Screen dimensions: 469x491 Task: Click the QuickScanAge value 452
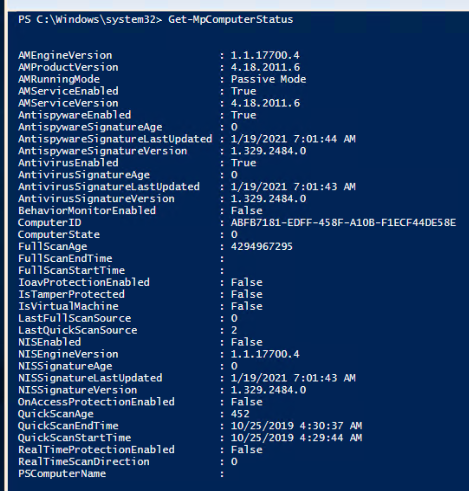240,414
